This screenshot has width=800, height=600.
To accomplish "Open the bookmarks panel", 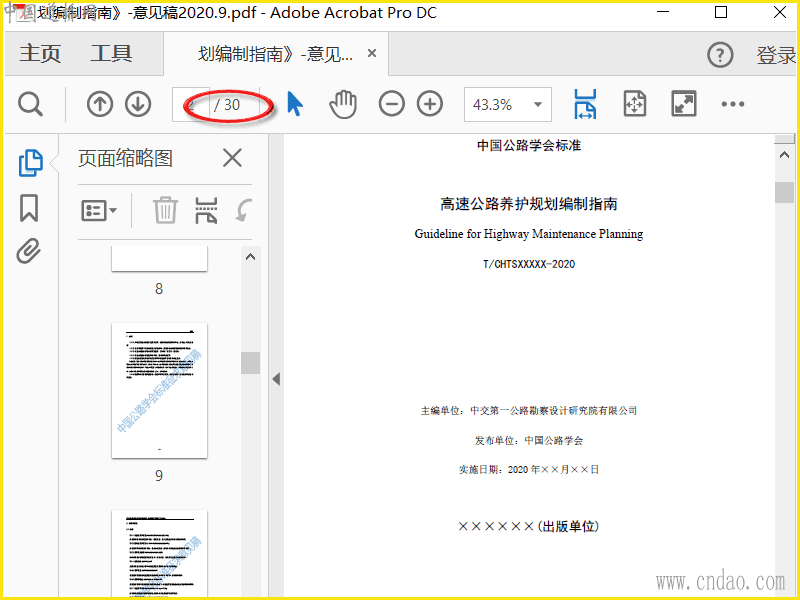I will pos(29,208).
